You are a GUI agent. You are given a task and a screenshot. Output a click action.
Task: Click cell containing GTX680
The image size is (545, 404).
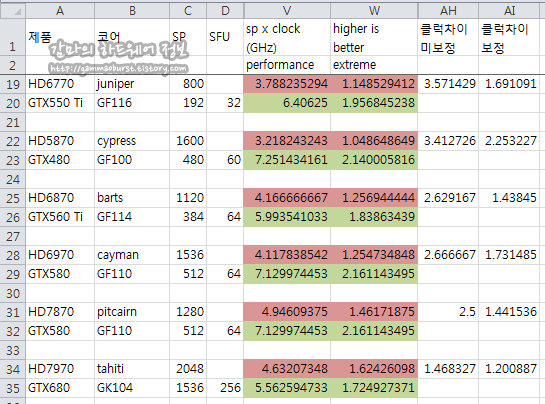[60, 388]
